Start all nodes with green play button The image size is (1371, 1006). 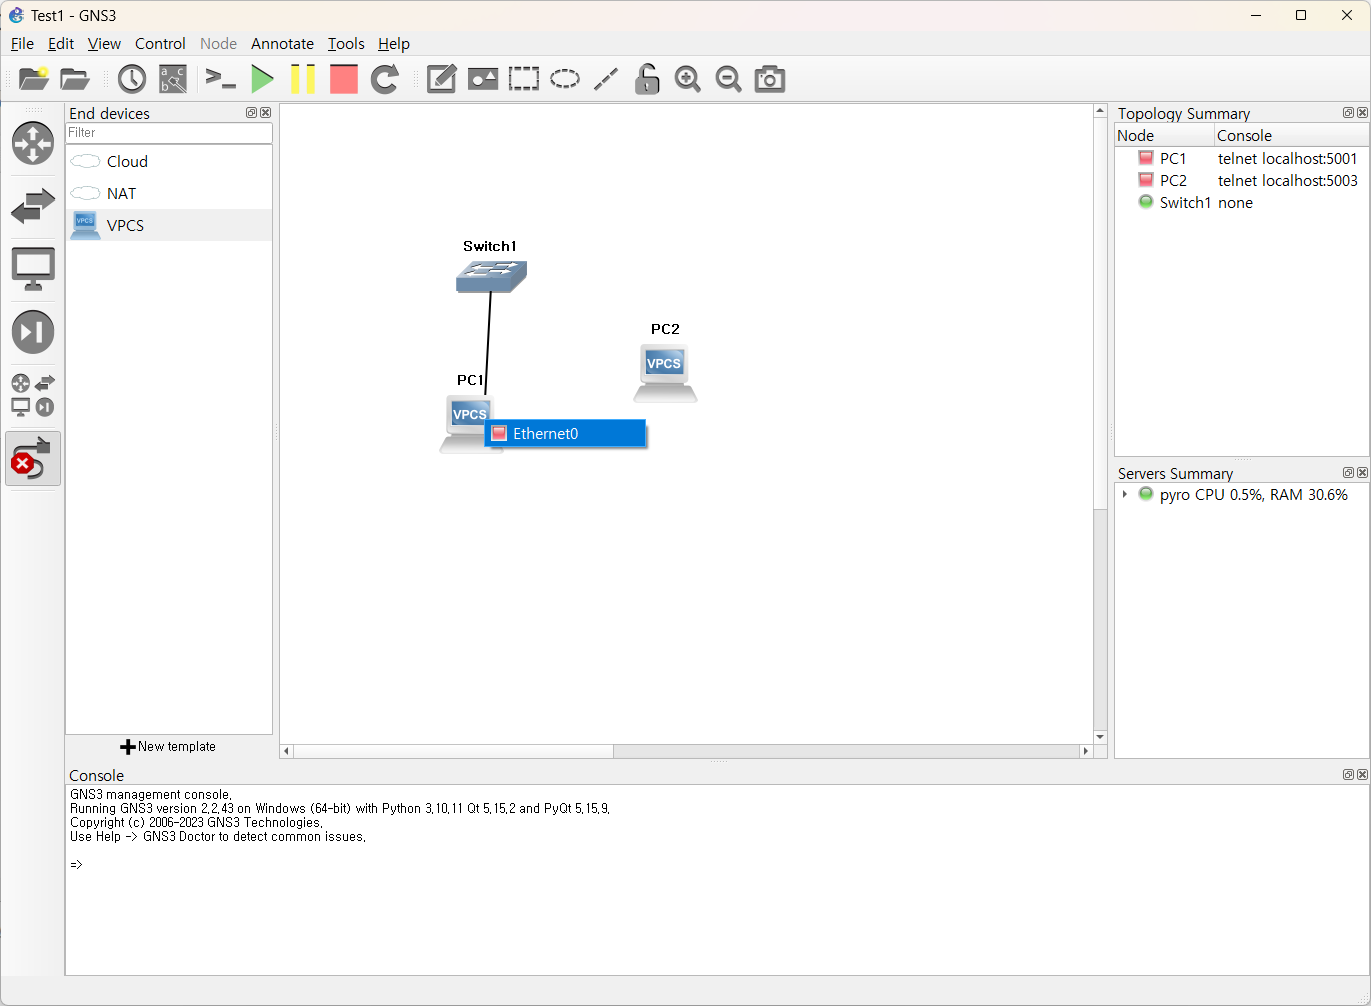[262, 79]
